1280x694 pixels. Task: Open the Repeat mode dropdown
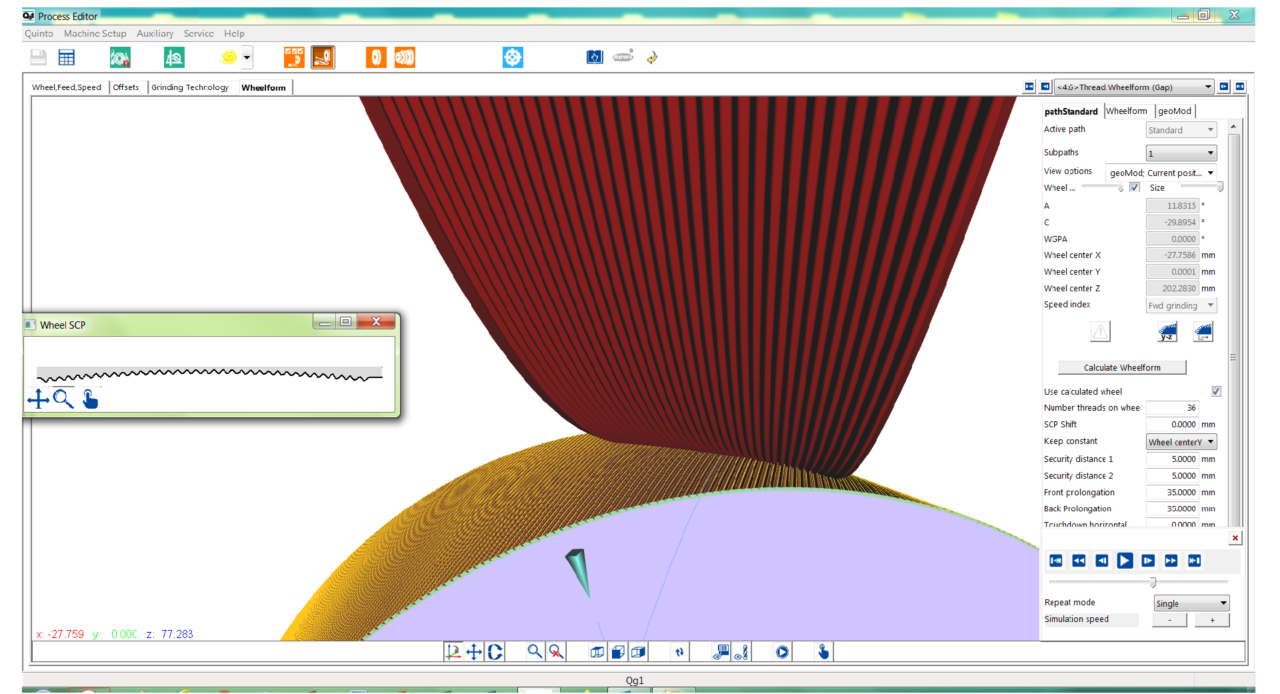pyautogui.click(x=1191, y=604)
